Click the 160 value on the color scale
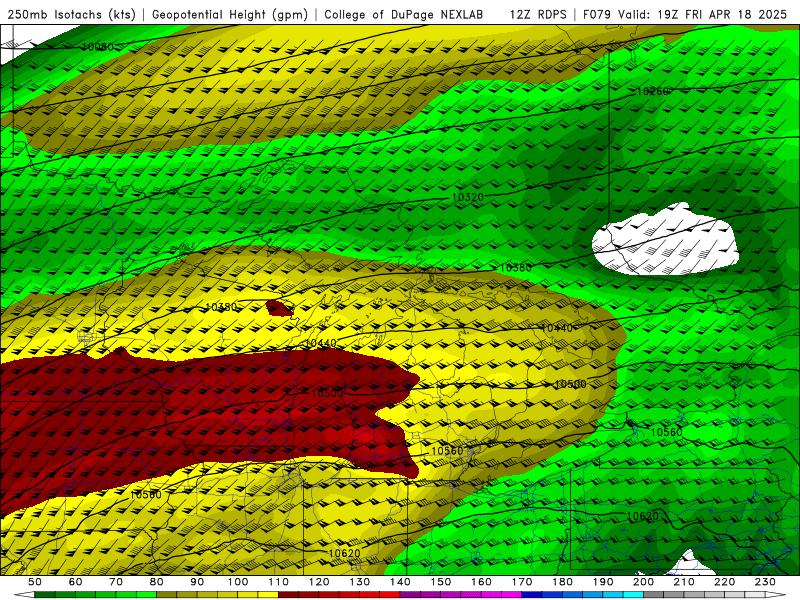800x600 pixels. pos(481,582)
